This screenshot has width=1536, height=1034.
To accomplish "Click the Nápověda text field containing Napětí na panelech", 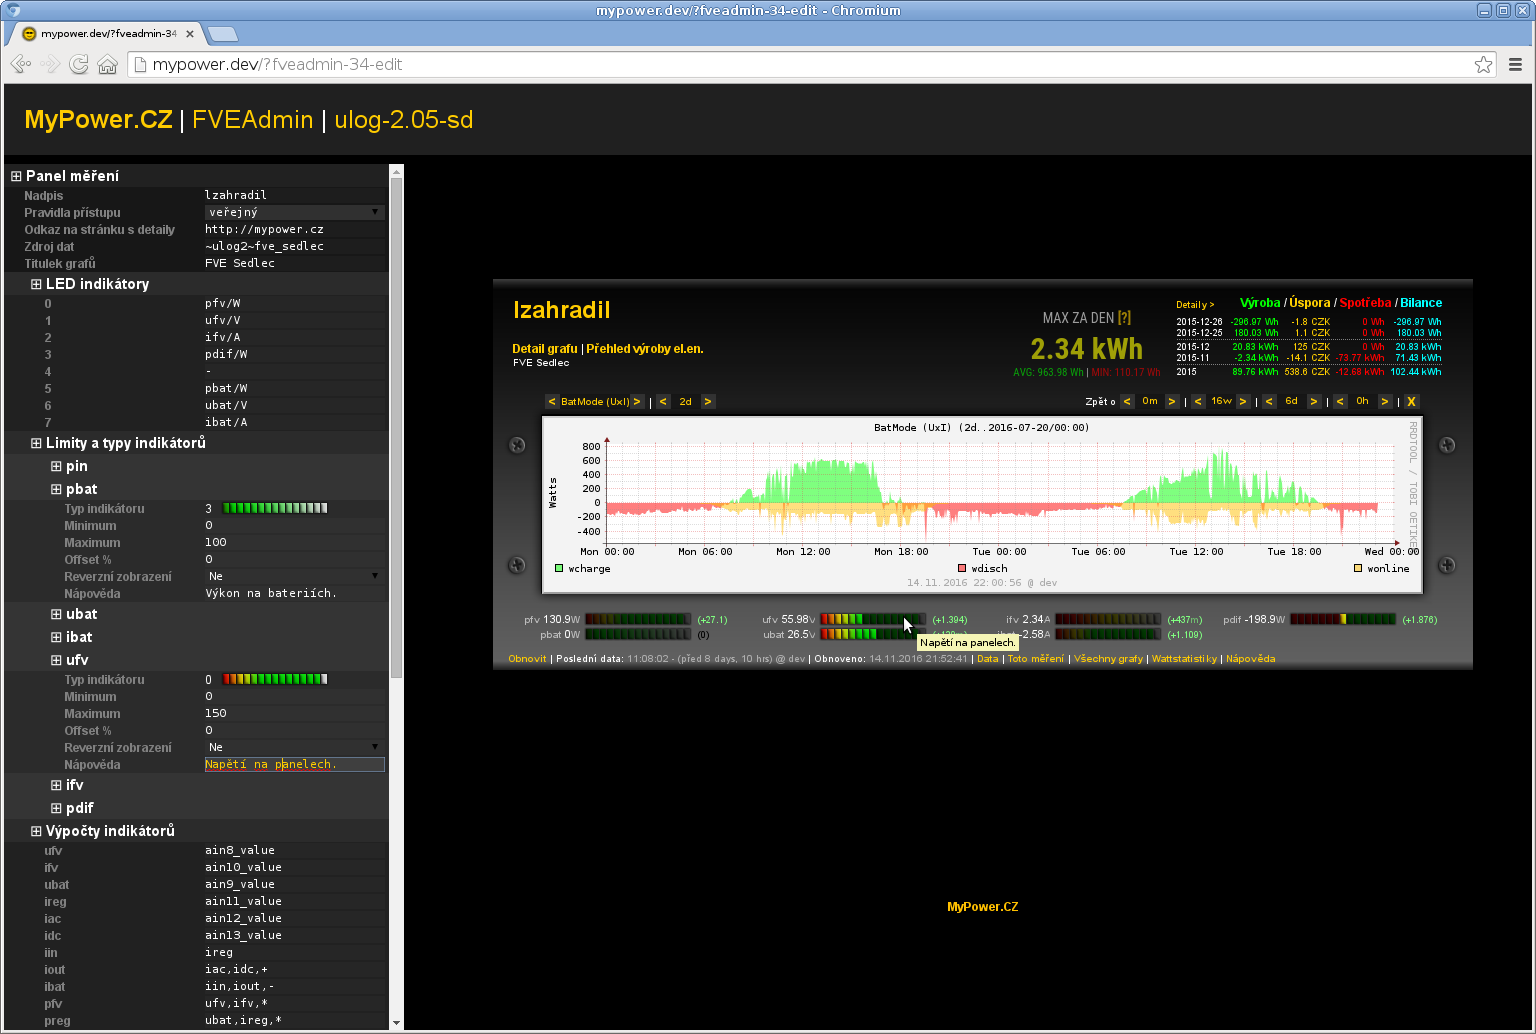I will pos(293,764).
